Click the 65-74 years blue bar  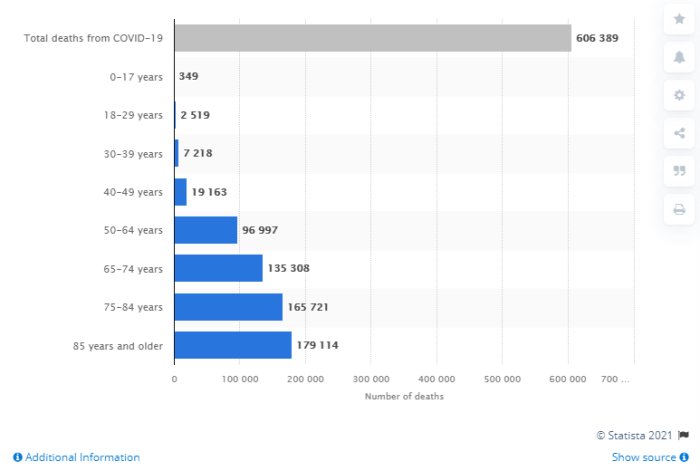click(x=219, y=268)
